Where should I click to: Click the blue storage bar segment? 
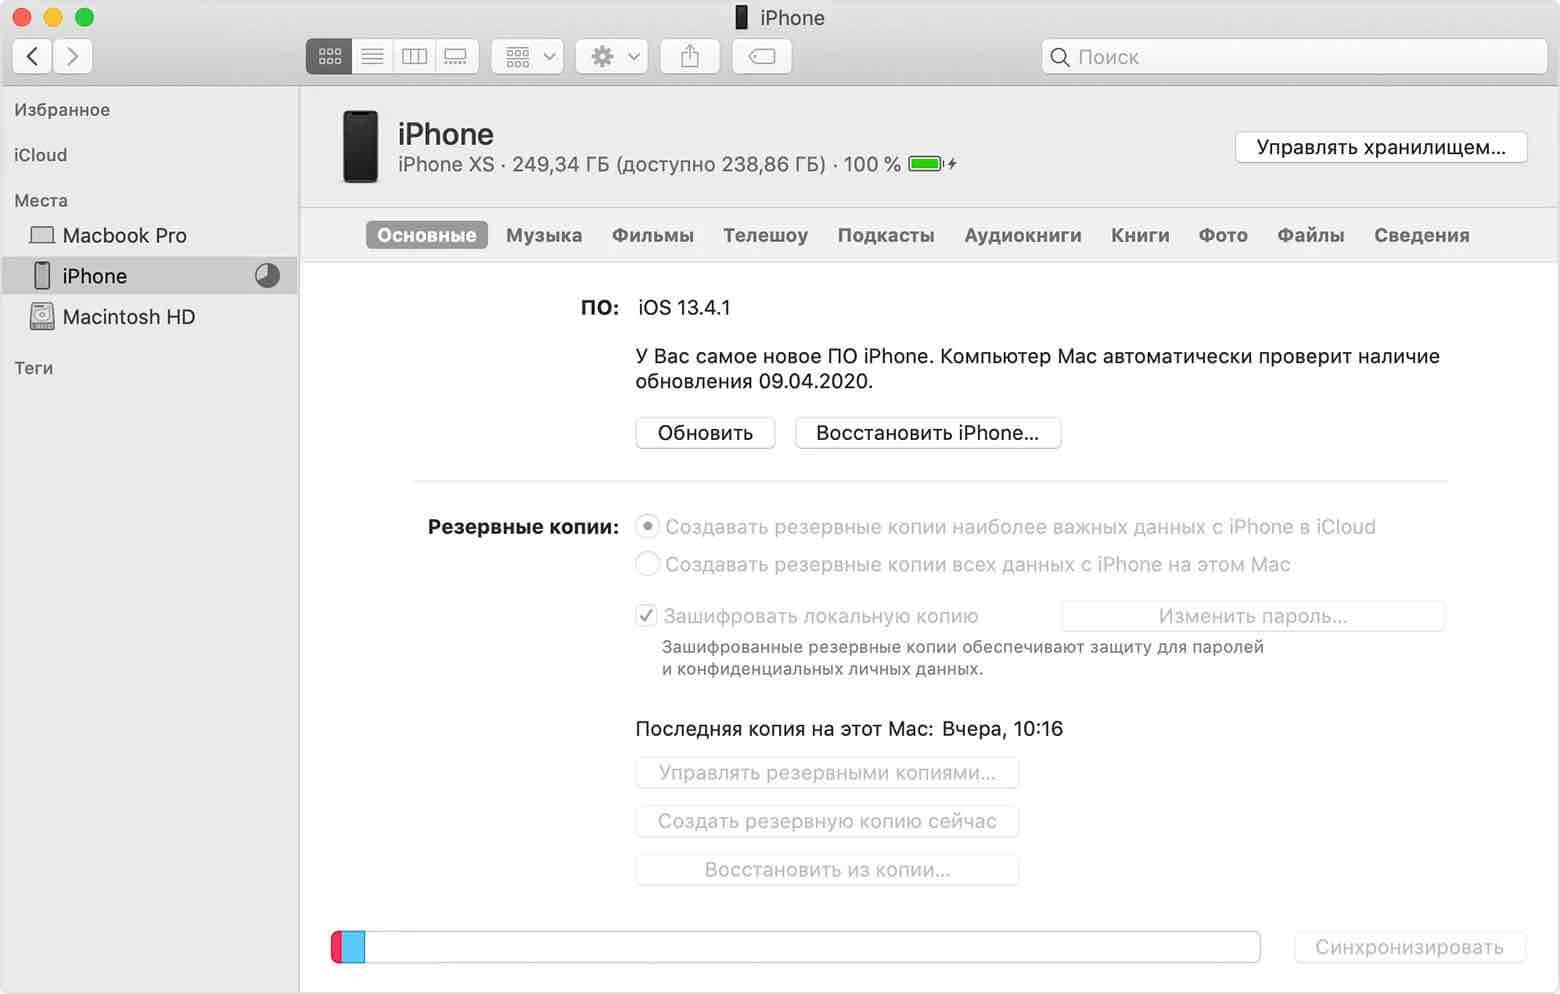[x=354, y=947]
